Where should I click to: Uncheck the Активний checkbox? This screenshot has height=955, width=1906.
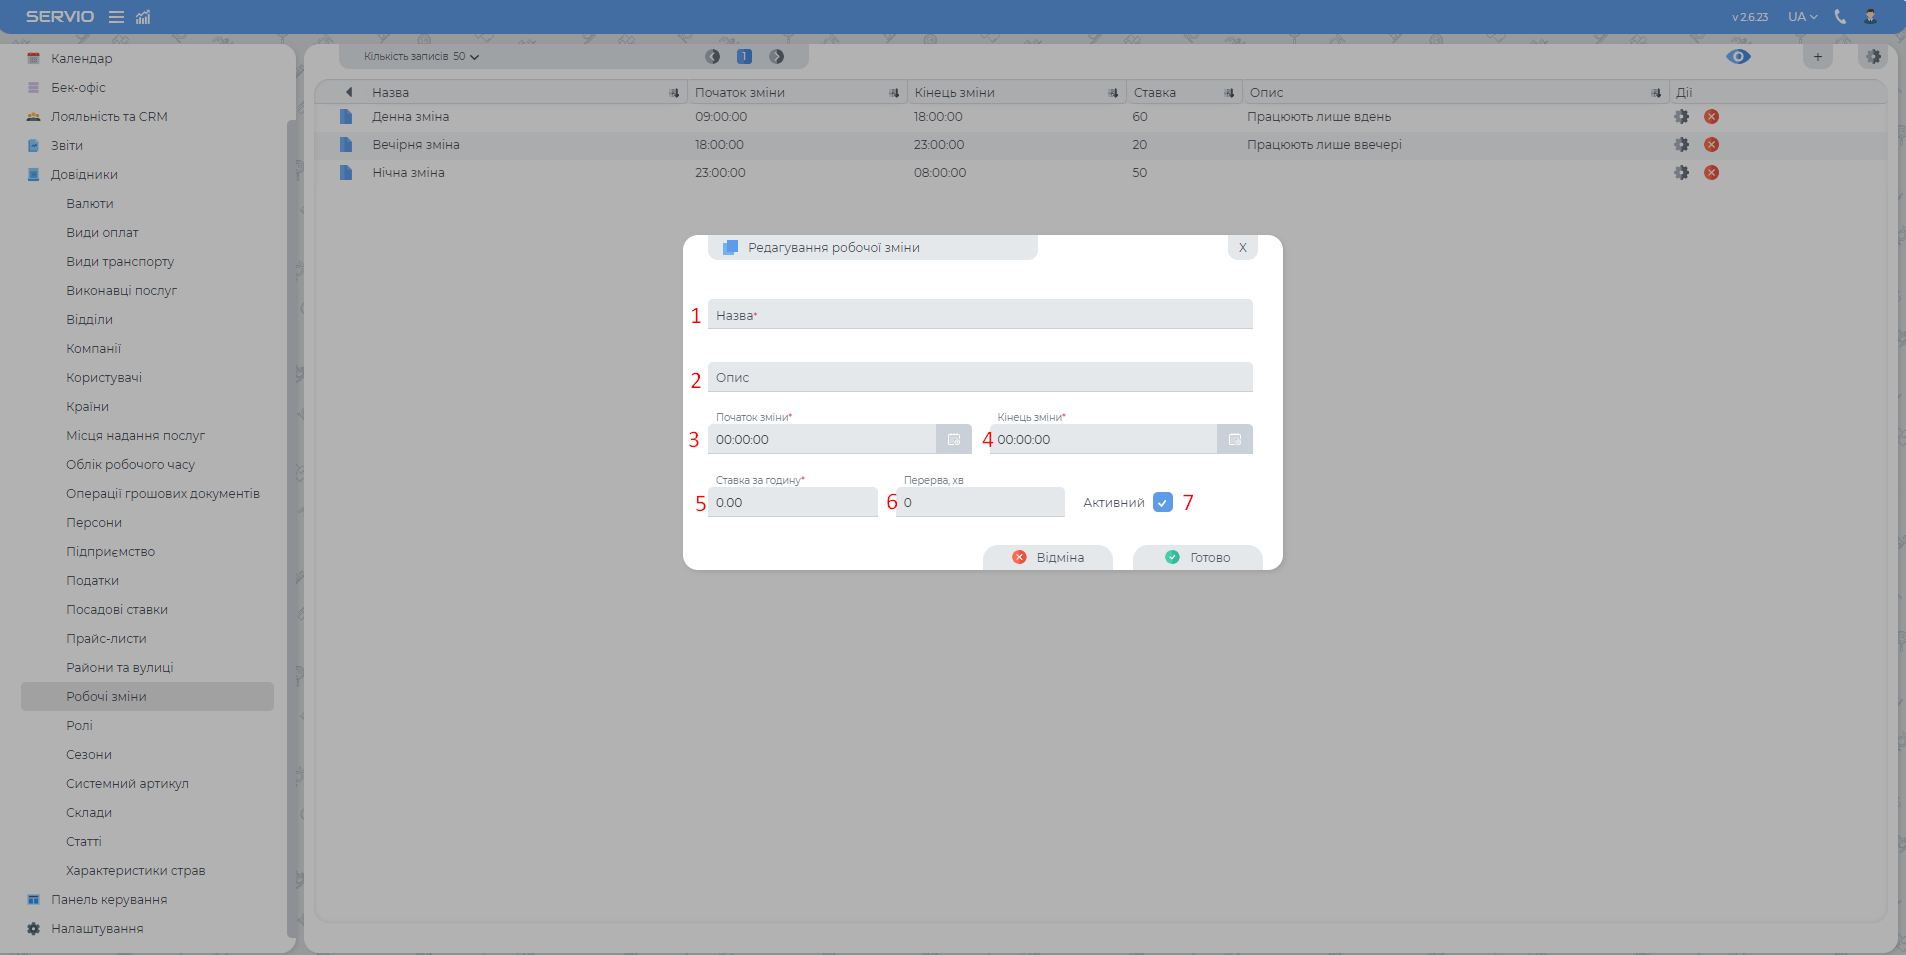1162,503
